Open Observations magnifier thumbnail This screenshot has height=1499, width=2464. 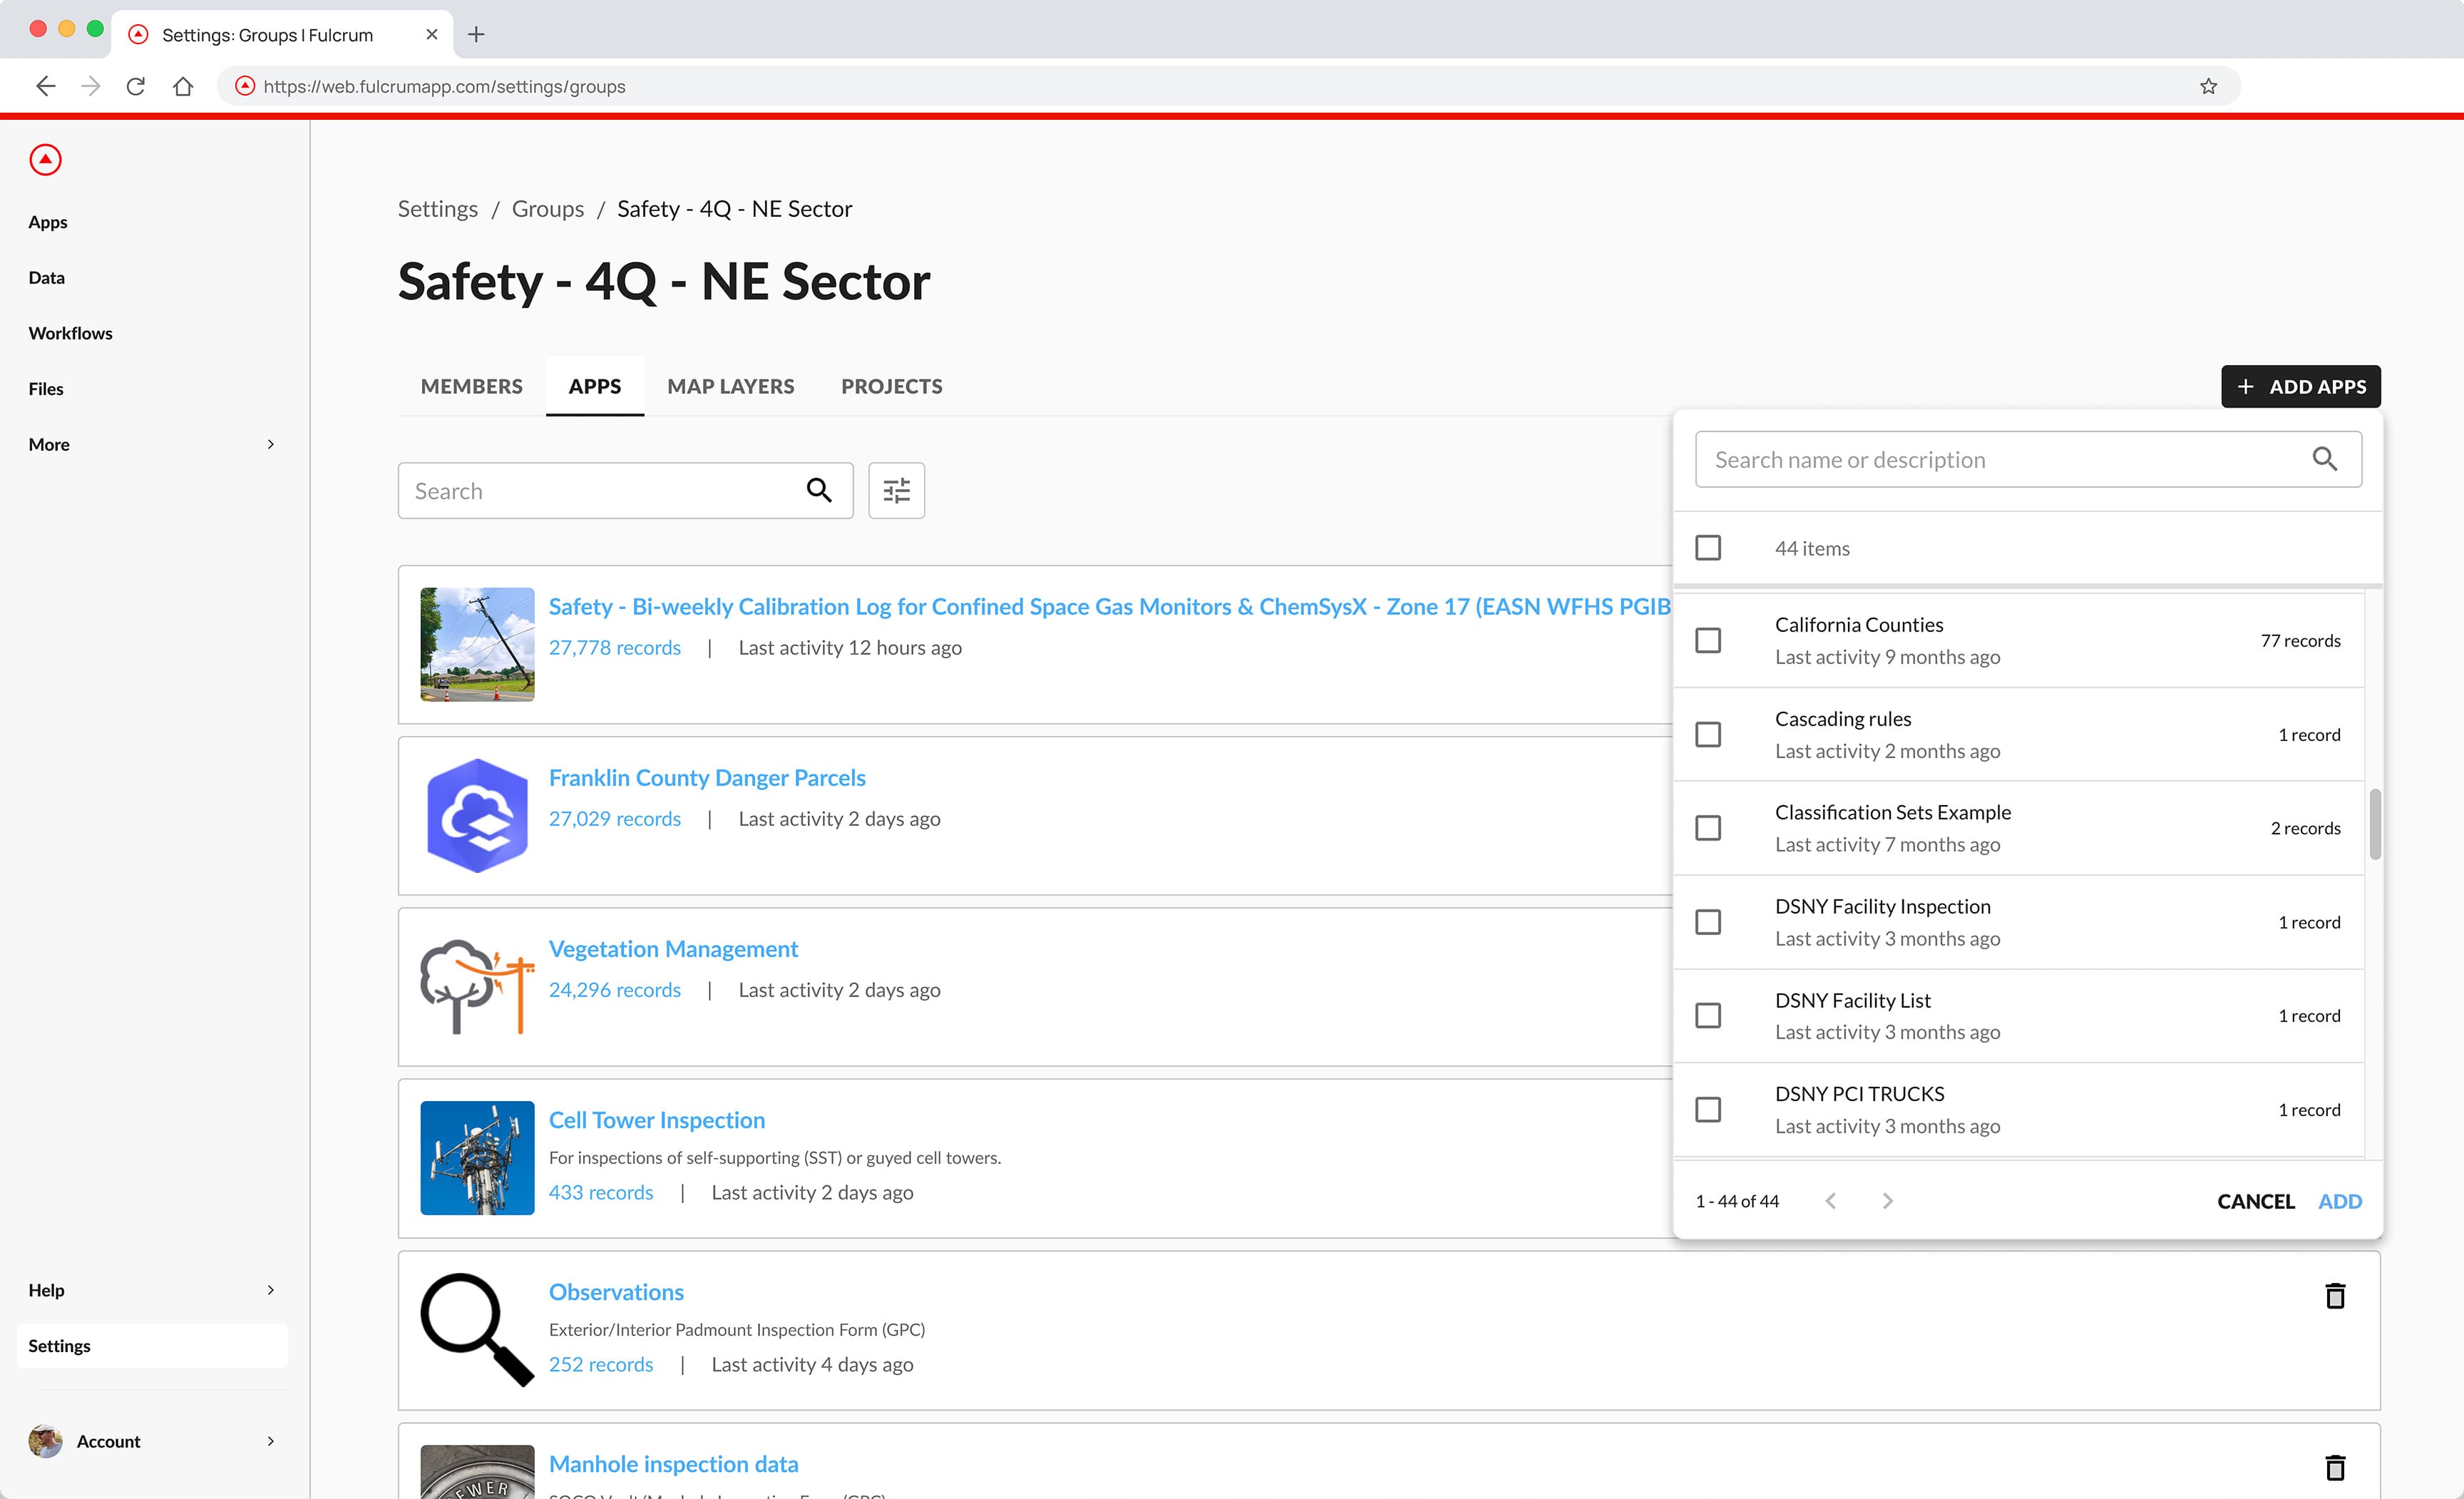pos(477,1329)
